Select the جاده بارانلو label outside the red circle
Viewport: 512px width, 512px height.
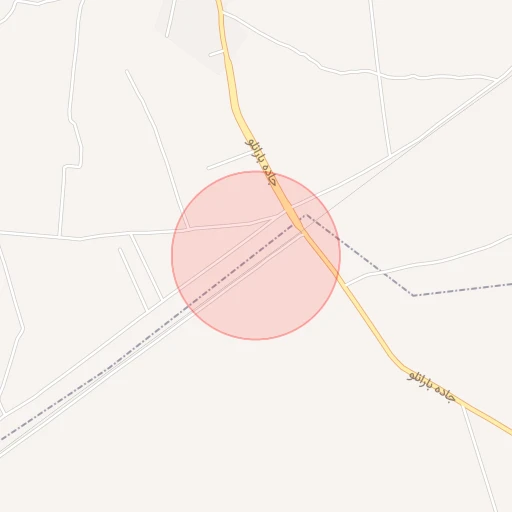431,387
